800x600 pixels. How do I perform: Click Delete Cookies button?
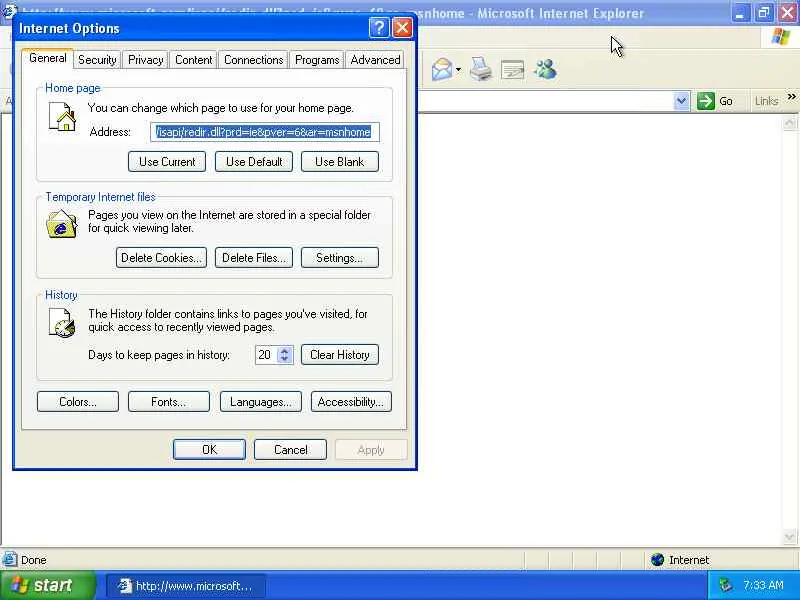click(x=161, y=258)
